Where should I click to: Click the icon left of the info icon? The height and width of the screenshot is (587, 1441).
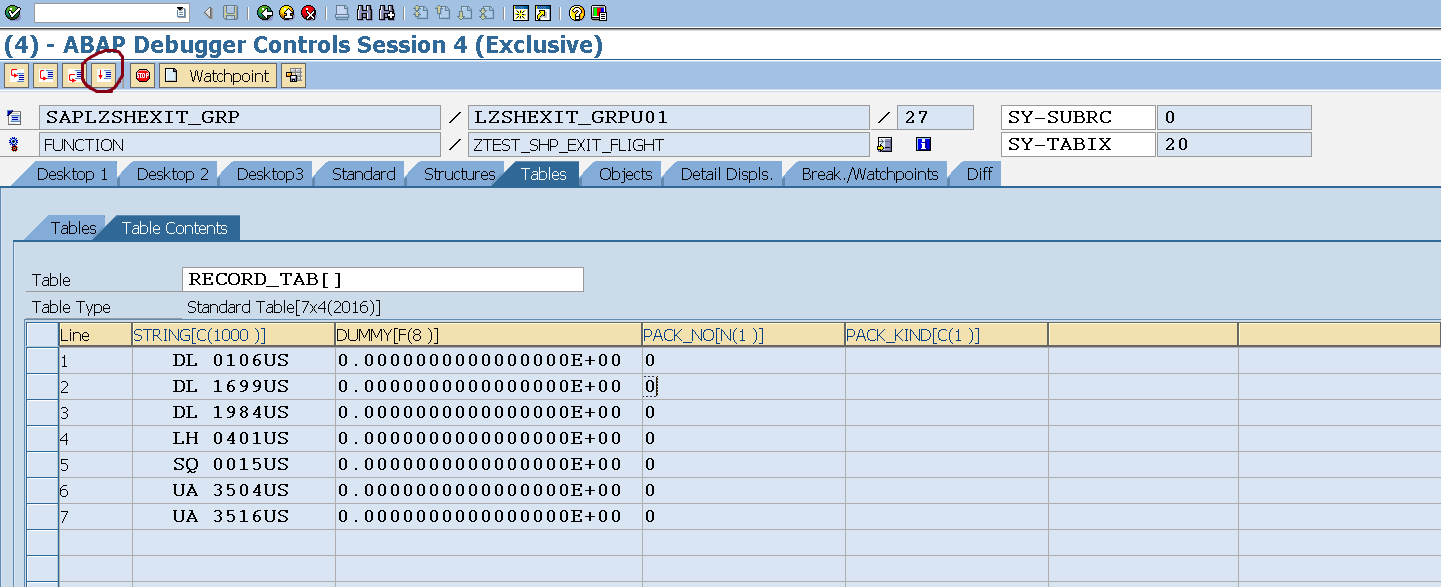(x=885, y=144)
